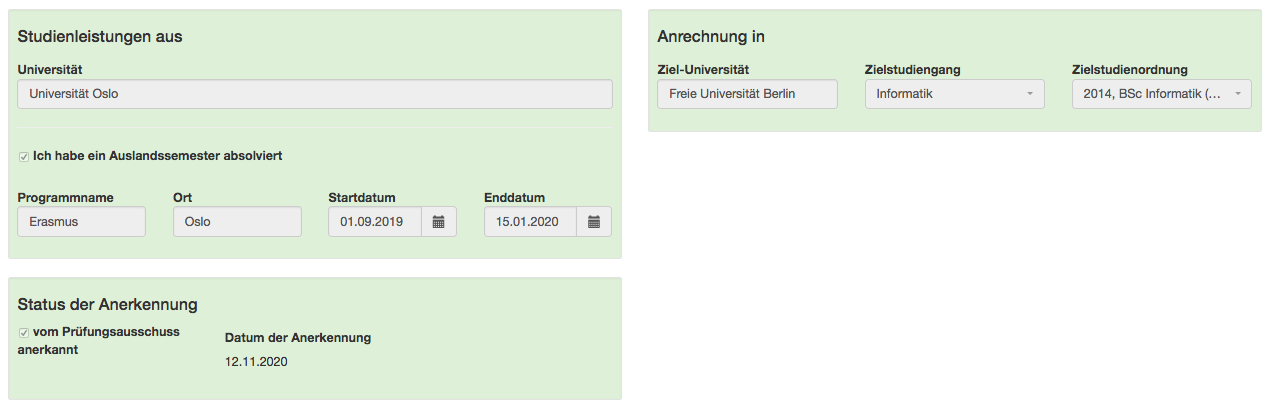Expand the Zielstudienordnung dropdown showing 2014, BSc Informatik
Viewport: 1268px width, 410px height.
click(x=1161, y=94)
